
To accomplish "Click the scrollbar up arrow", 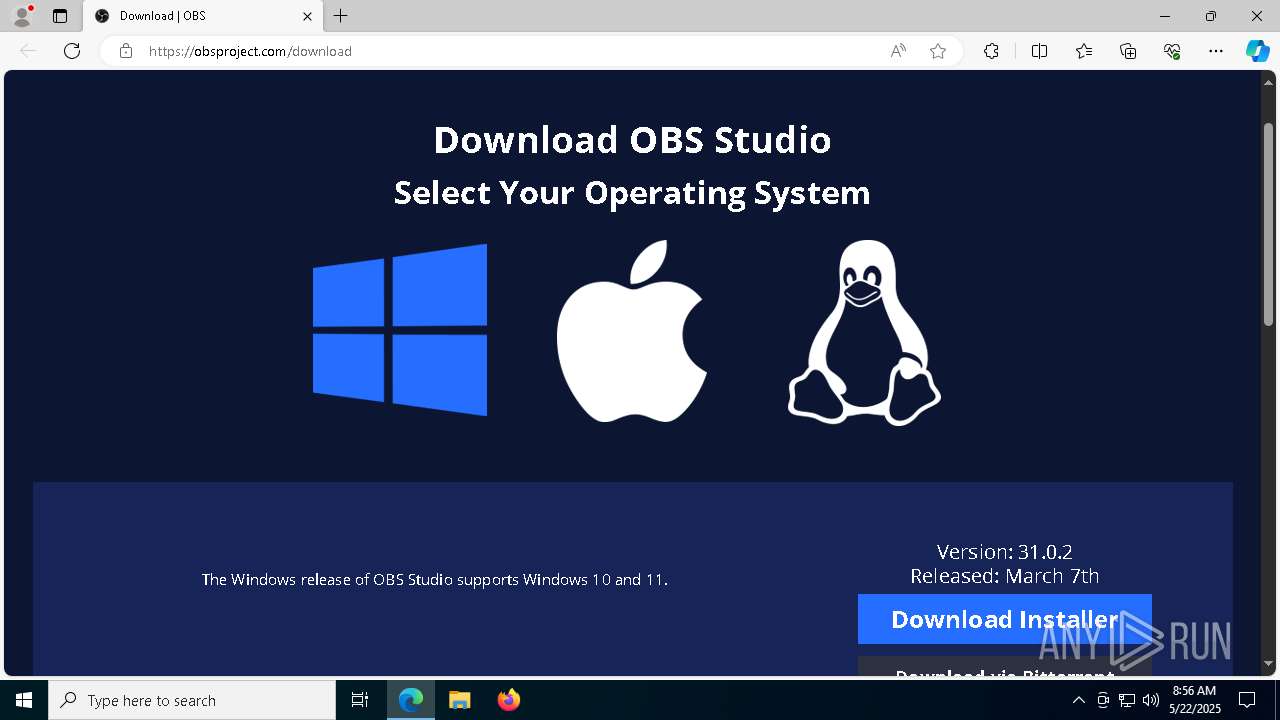I will [1268, 81].
